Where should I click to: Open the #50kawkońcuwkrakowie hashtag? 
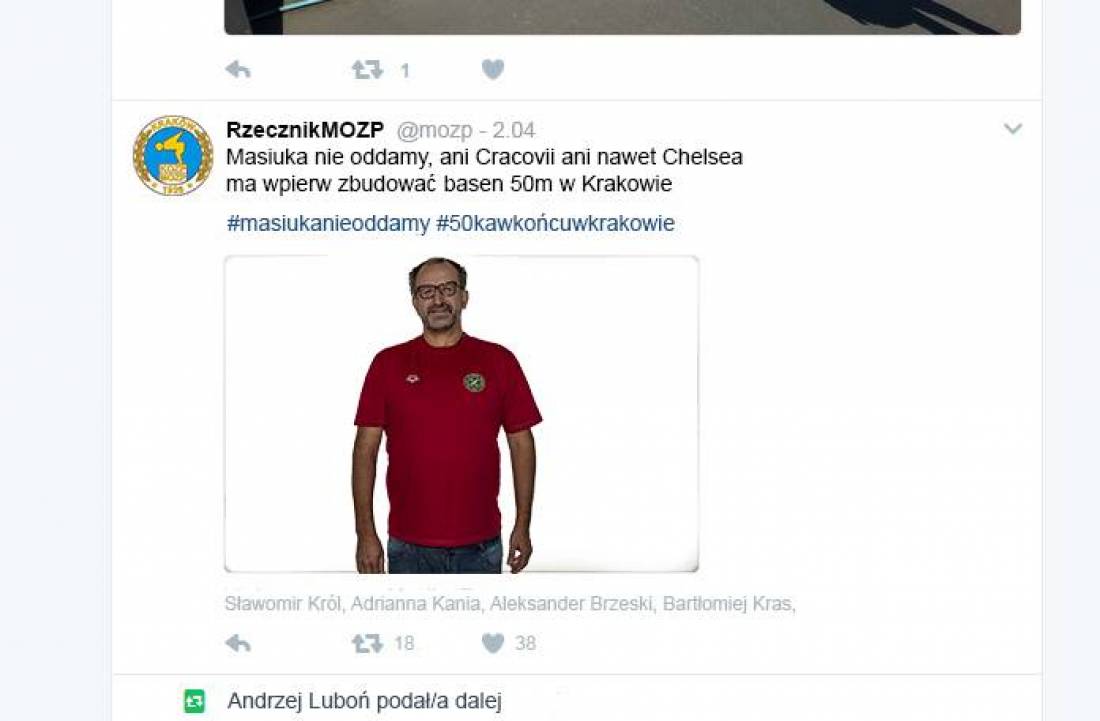556,223
